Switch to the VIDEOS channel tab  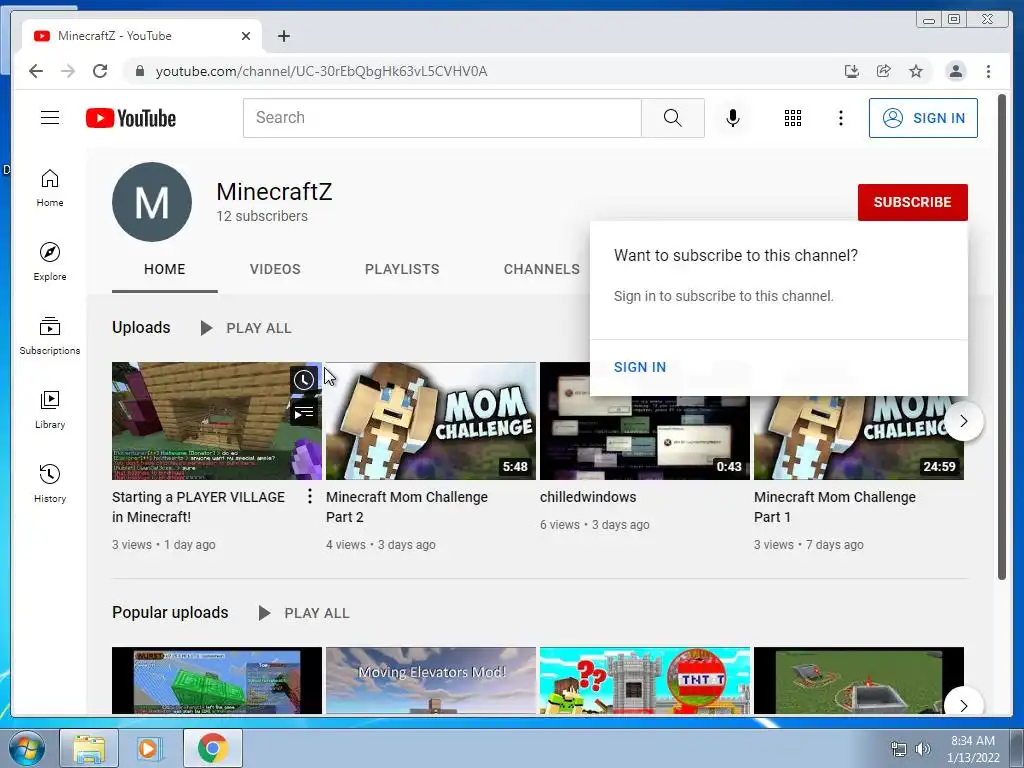275,269
